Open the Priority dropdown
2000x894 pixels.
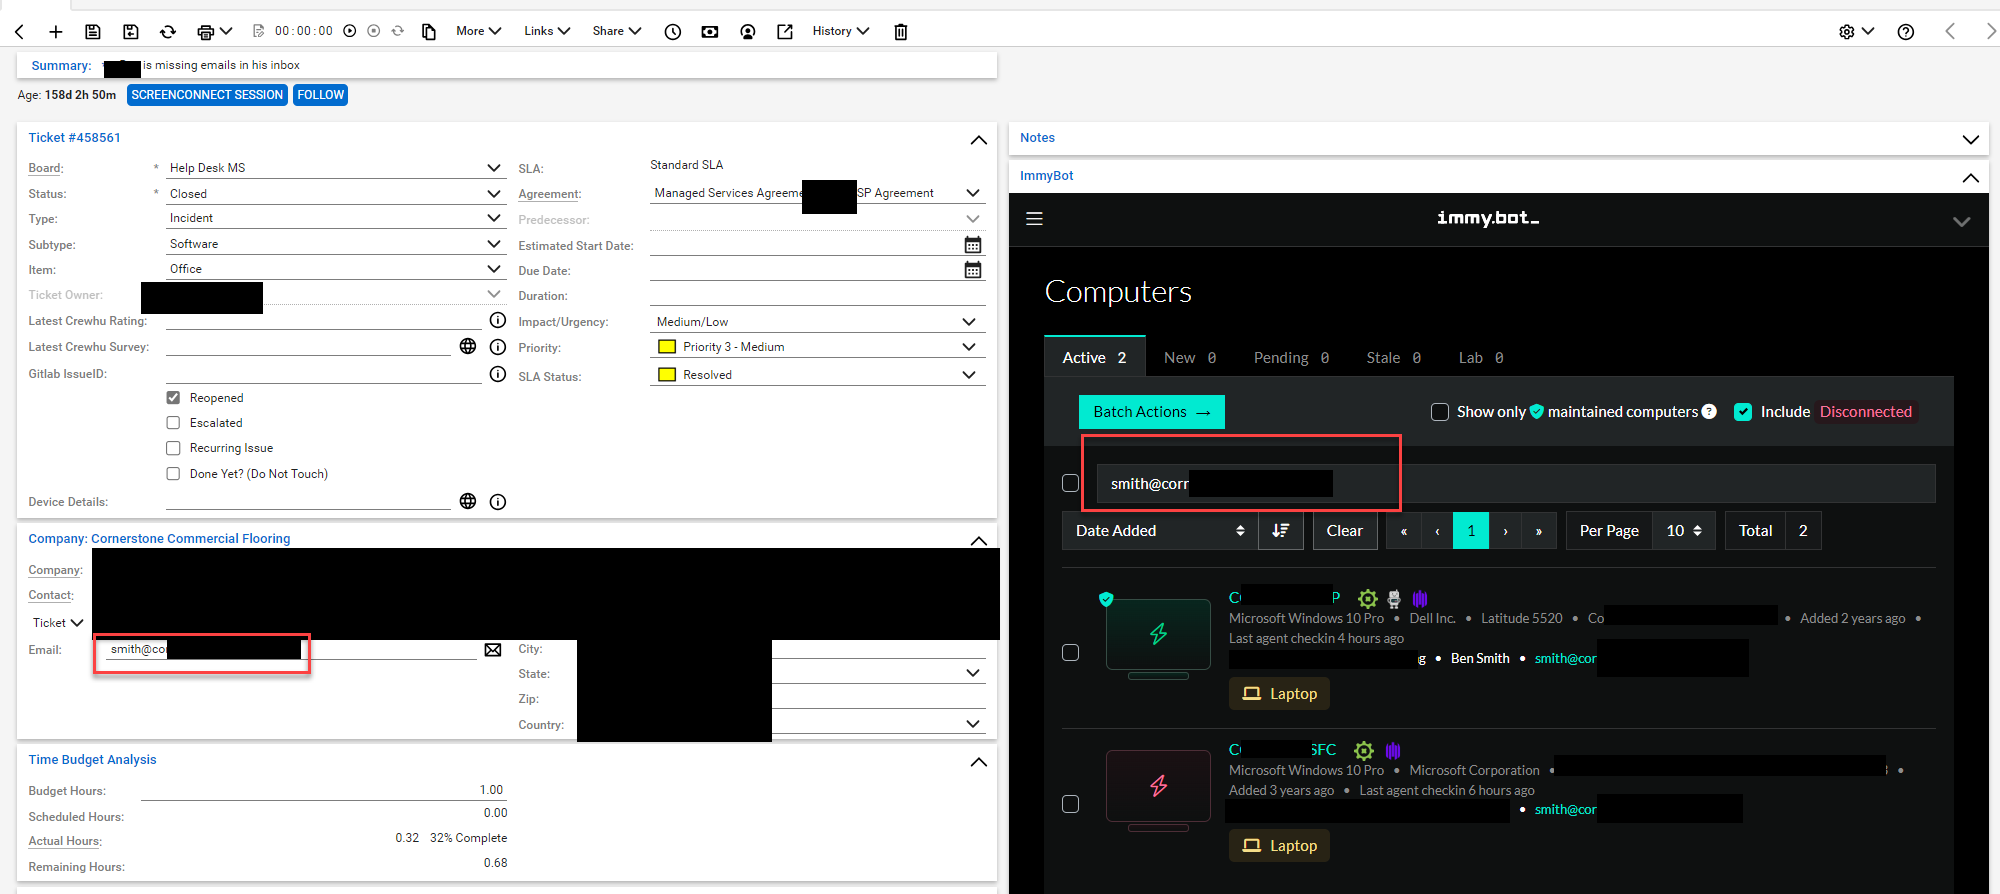817,347
